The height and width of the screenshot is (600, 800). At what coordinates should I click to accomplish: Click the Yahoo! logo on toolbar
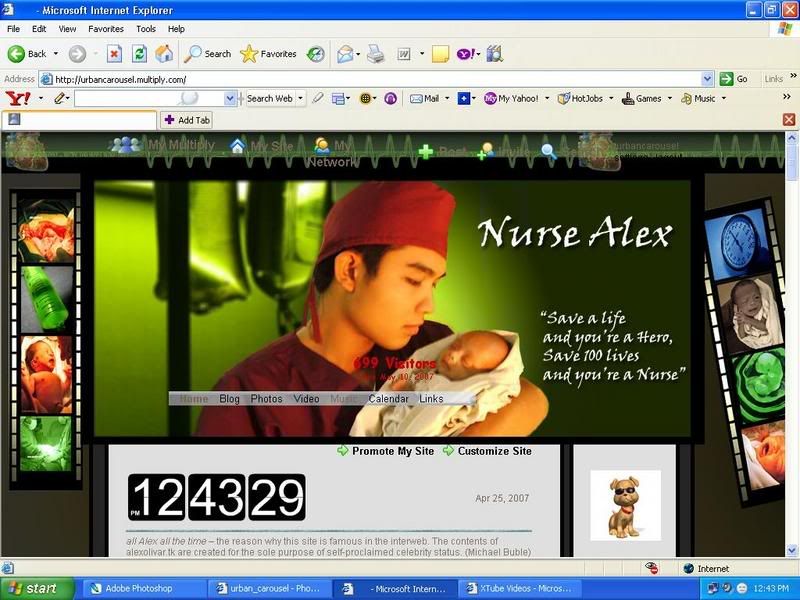click(x=18, y=98)
